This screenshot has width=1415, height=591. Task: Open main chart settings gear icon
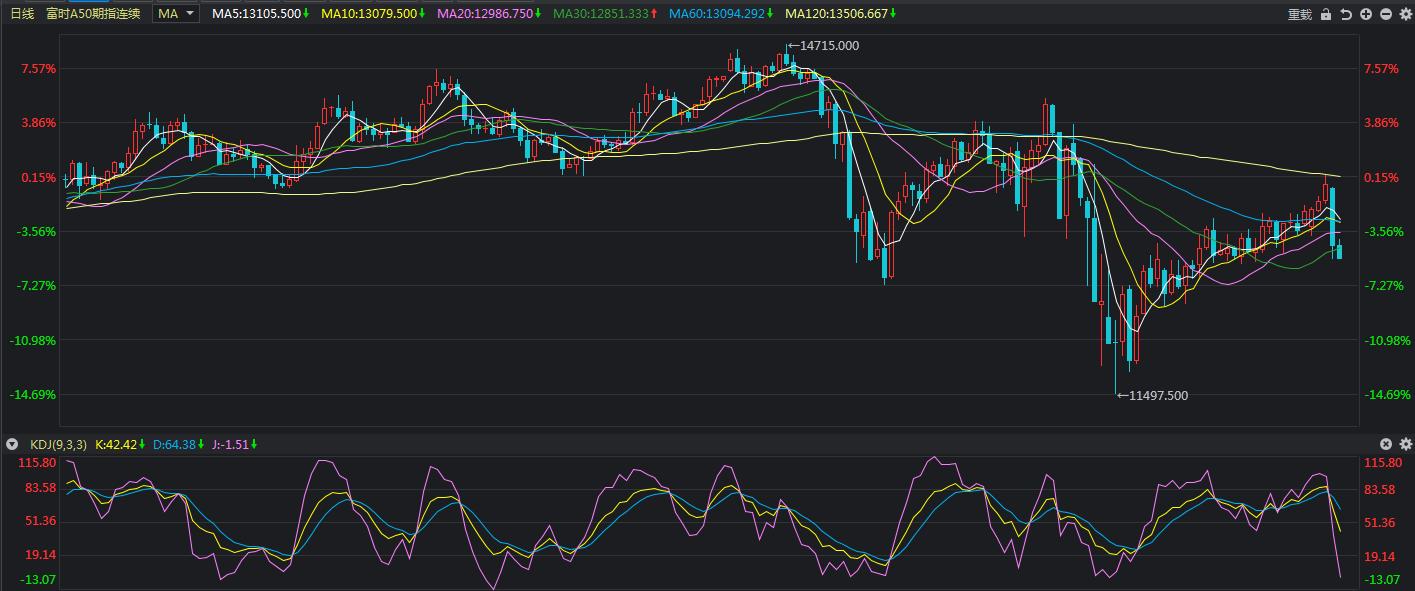1405,14
